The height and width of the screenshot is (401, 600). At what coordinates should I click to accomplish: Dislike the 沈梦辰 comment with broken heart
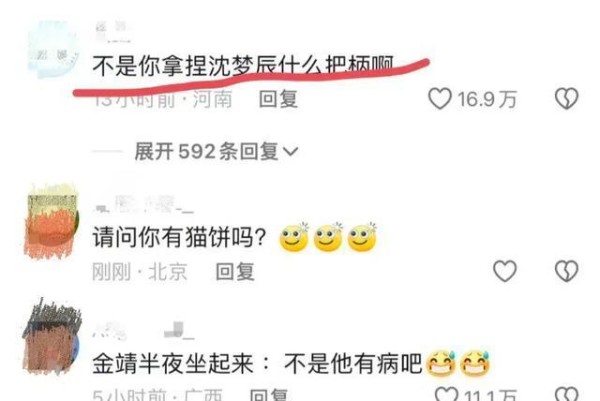coord(567,99)
